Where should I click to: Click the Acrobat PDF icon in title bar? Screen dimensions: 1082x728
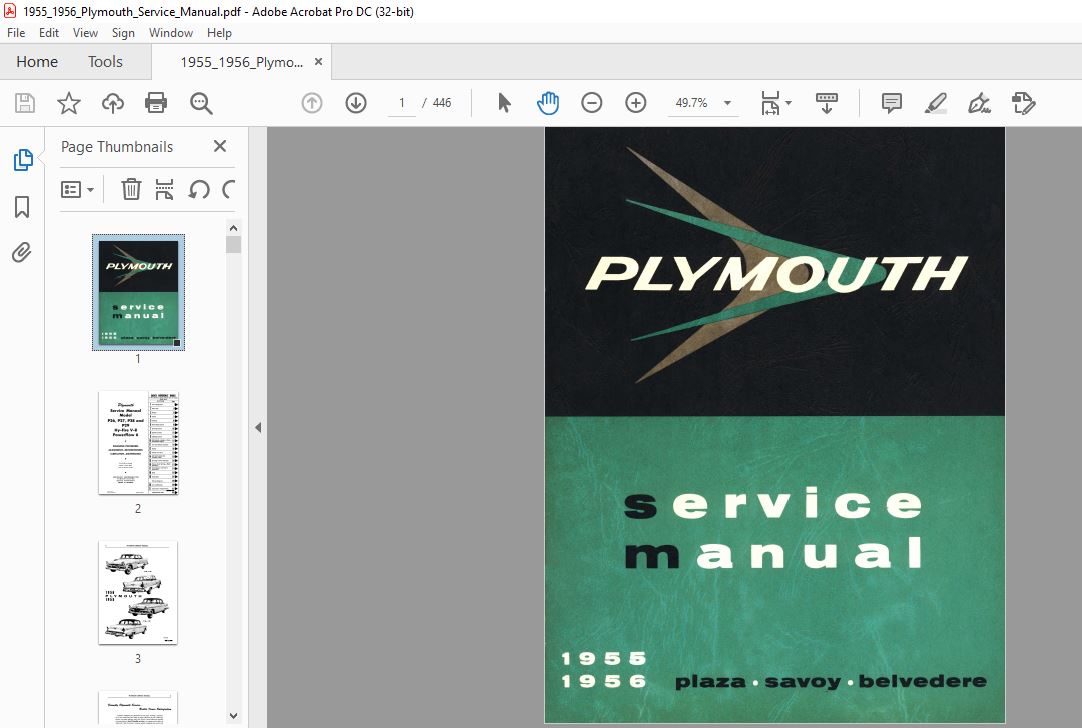pyautogui.click(x=10, y=11)
